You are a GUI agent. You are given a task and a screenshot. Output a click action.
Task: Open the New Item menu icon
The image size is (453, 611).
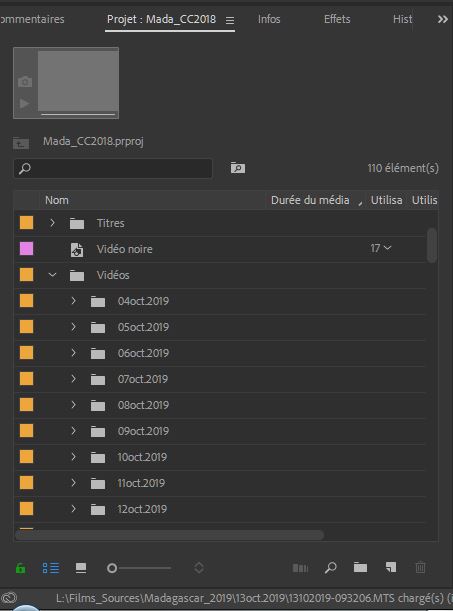[x=391, y=567]
